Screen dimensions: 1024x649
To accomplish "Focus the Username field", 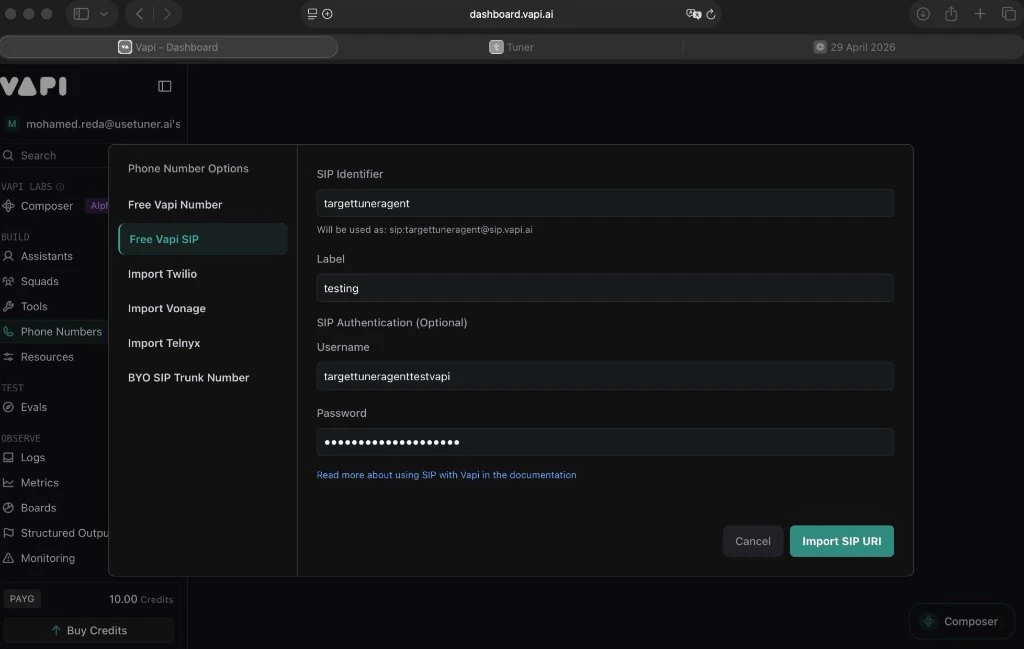I will point(605,376).
